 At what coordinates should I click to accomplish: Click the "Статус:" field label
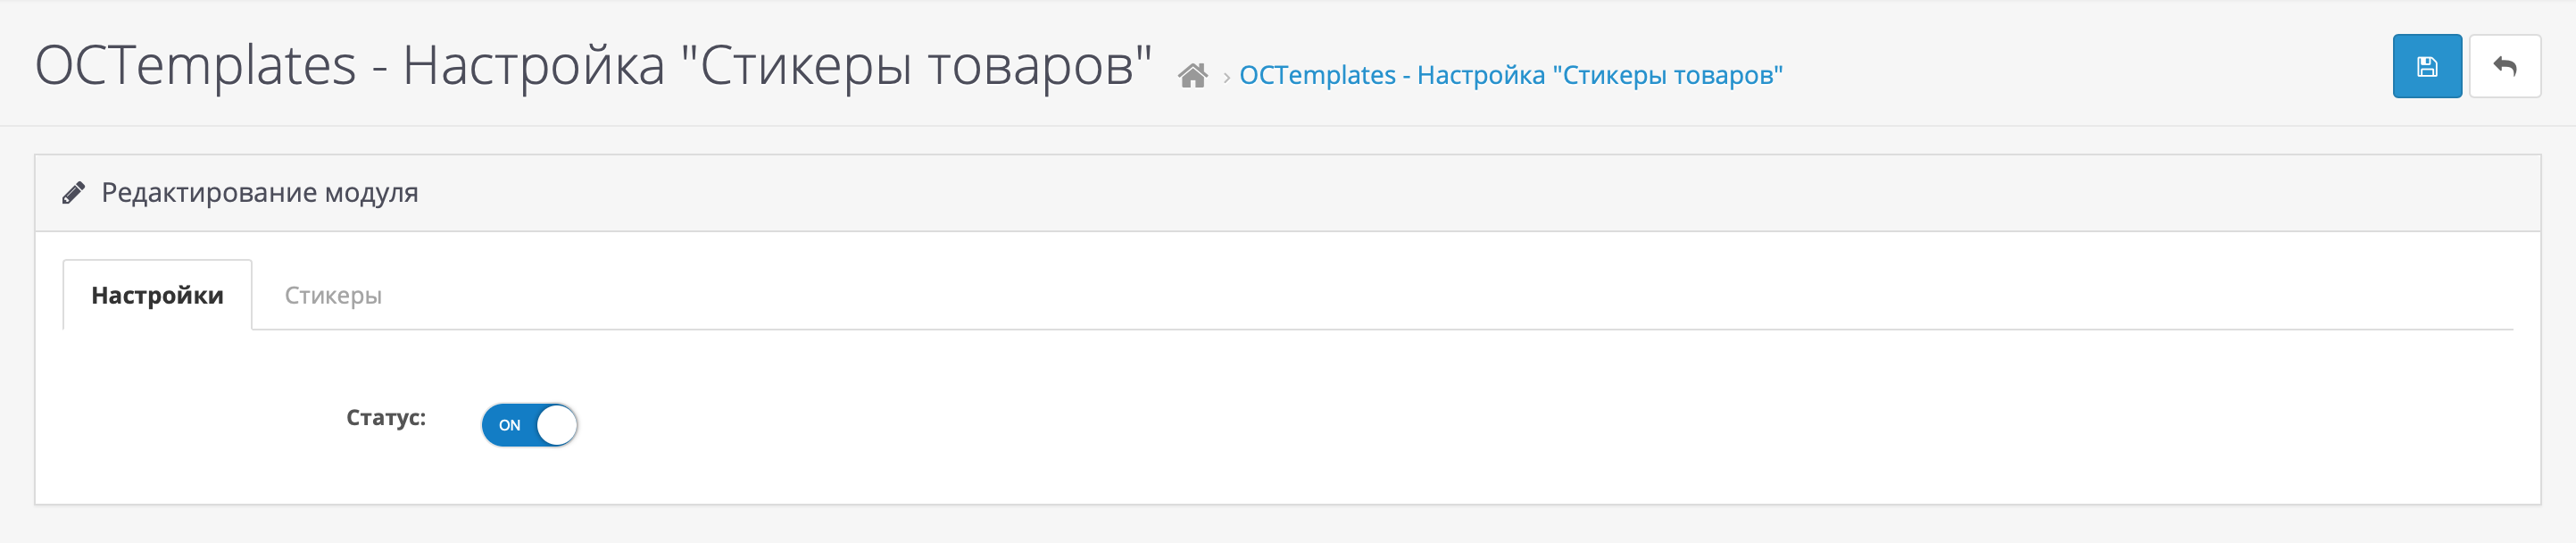click(385, 417)
